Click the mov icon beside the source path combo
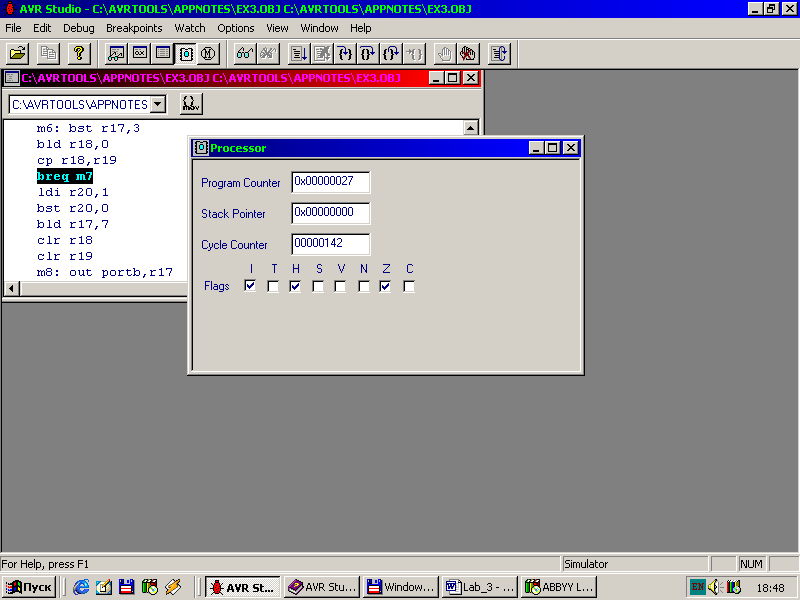The height and width of the screenshot is (600, 800). (191, 104)
